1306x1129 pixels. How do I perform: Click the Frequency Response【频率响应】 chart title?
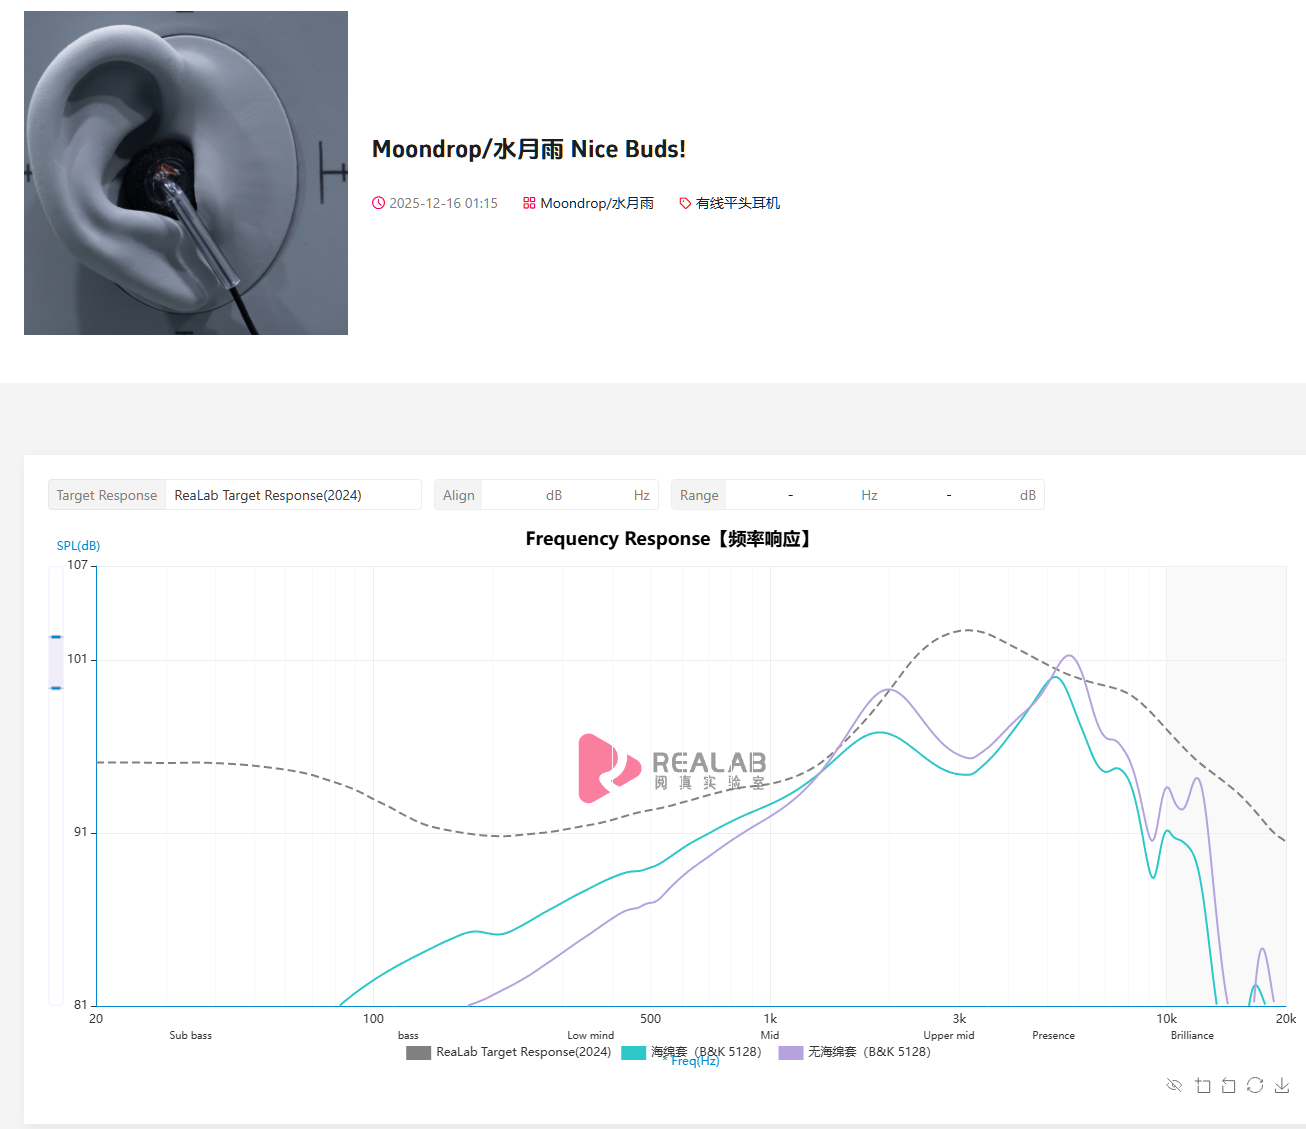[668, 539]
